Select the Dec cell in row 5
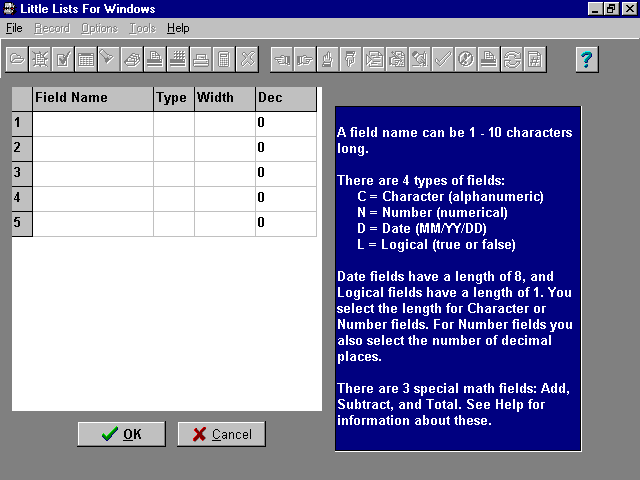 point(285,223)
